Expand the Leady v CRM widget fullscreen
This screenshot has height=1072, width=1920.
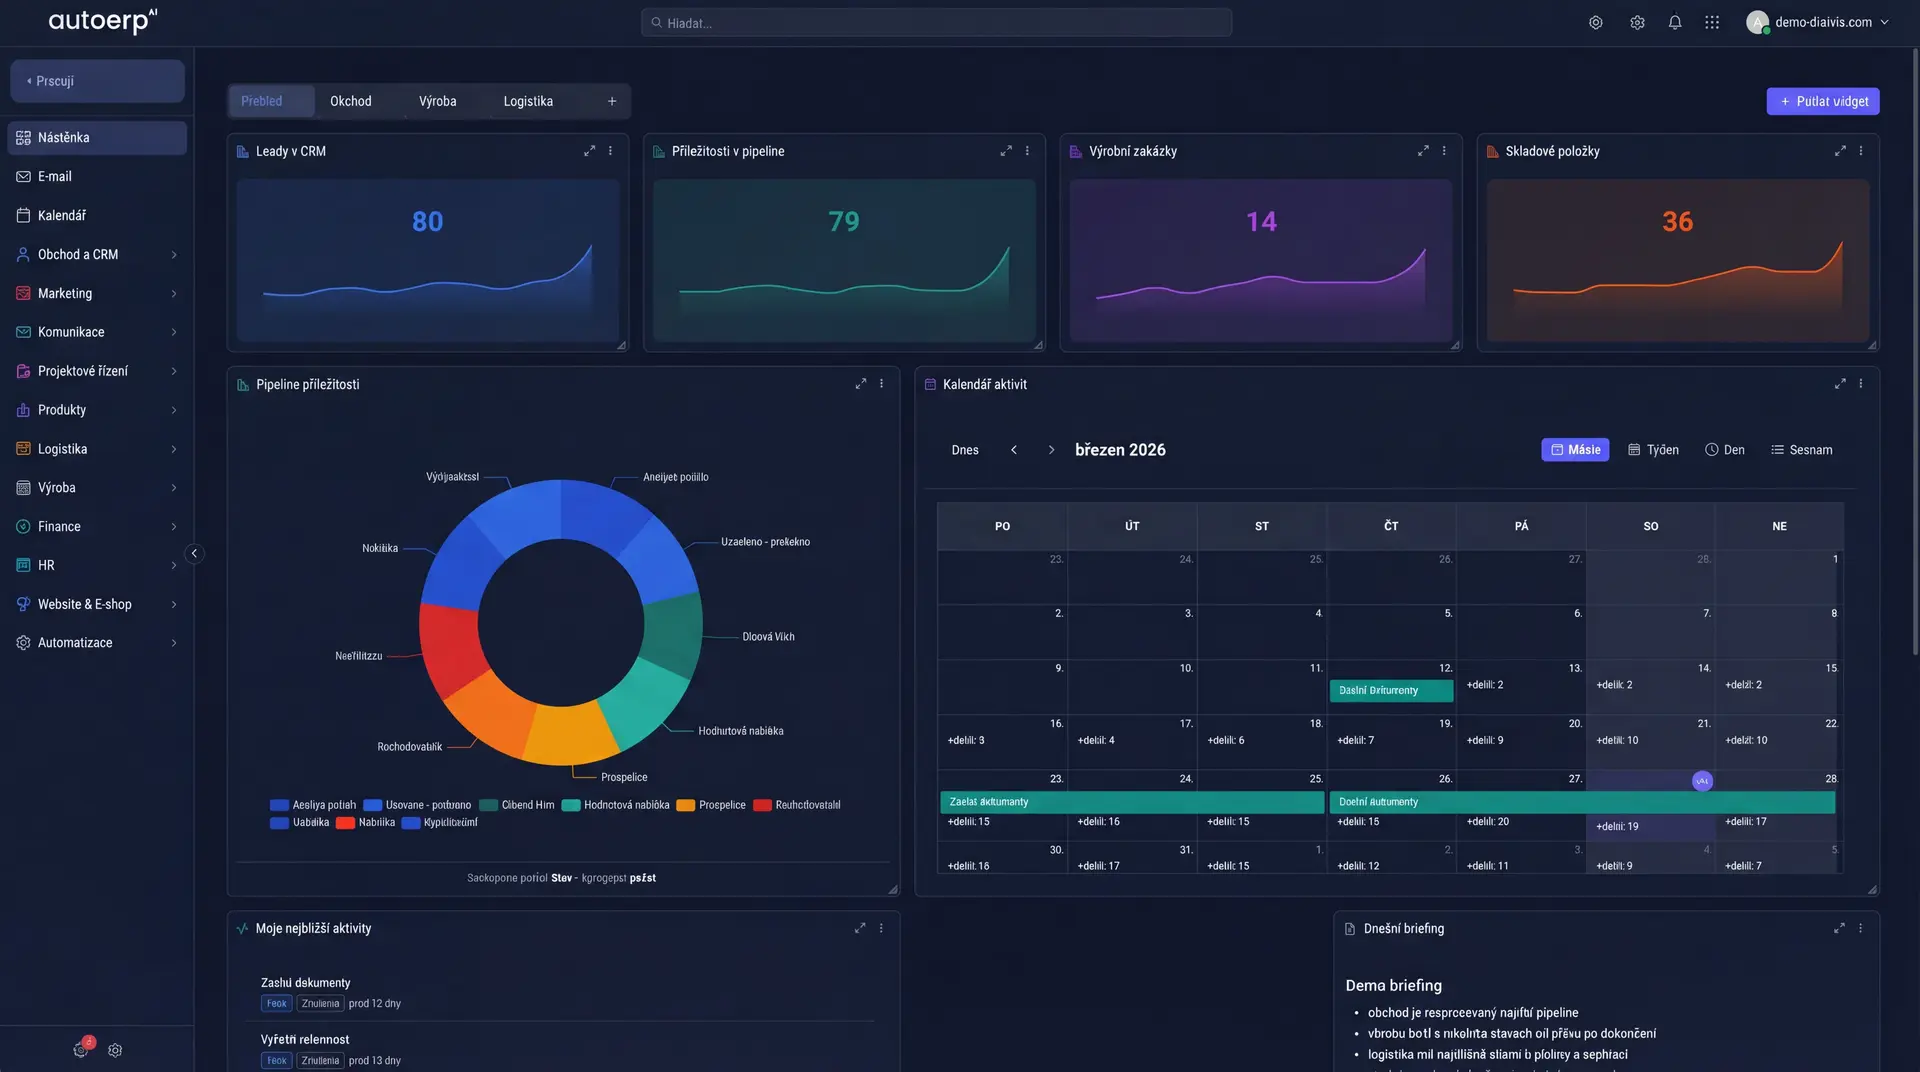tap(589, 151)
